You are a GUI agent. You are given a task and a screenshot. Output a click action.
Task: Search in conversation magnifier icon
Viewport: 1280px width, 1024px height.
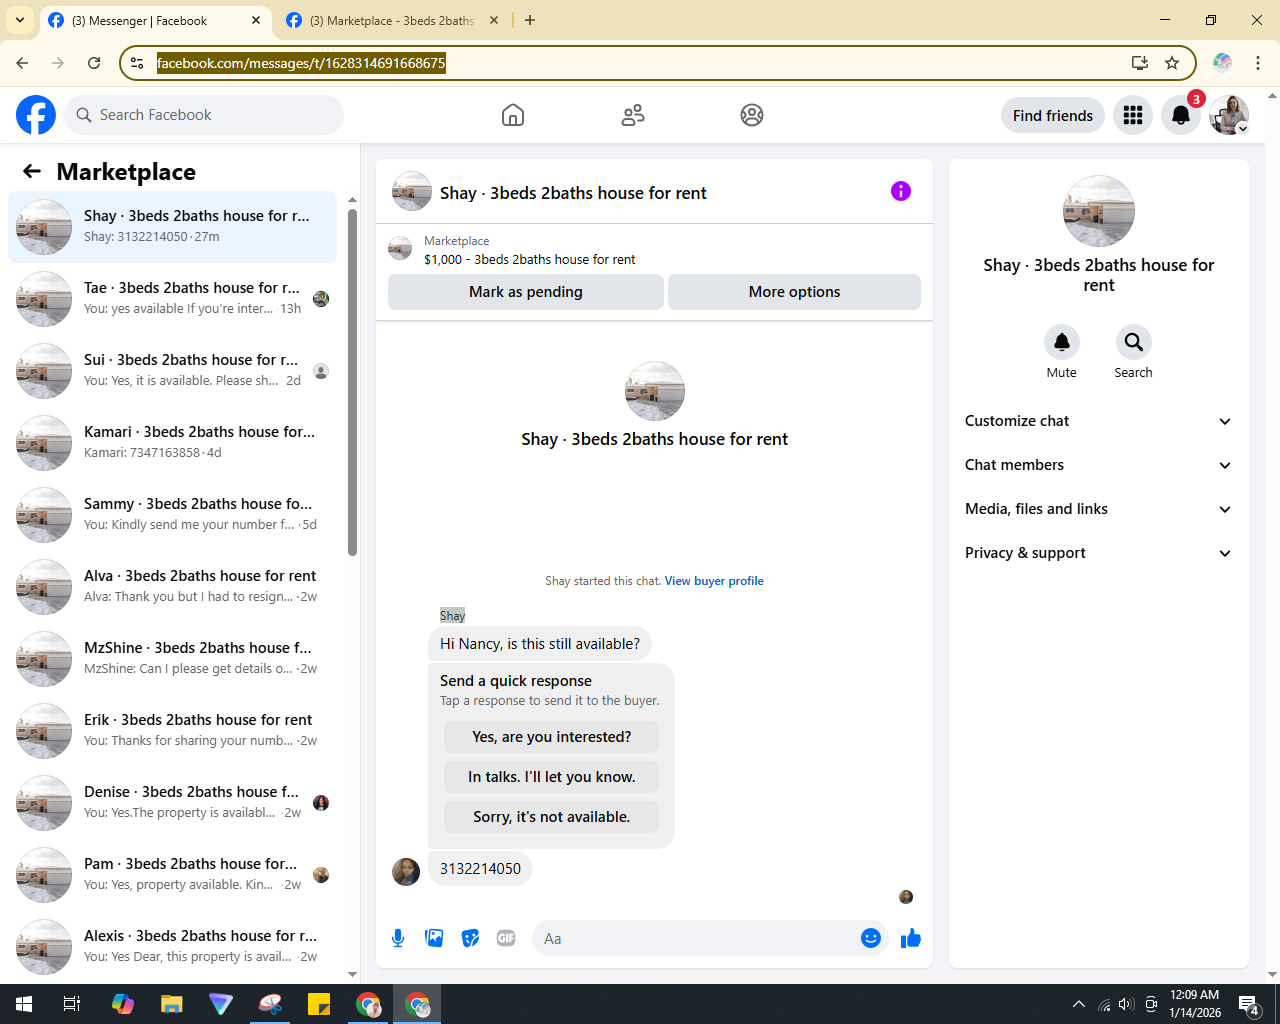[1134, 342]
